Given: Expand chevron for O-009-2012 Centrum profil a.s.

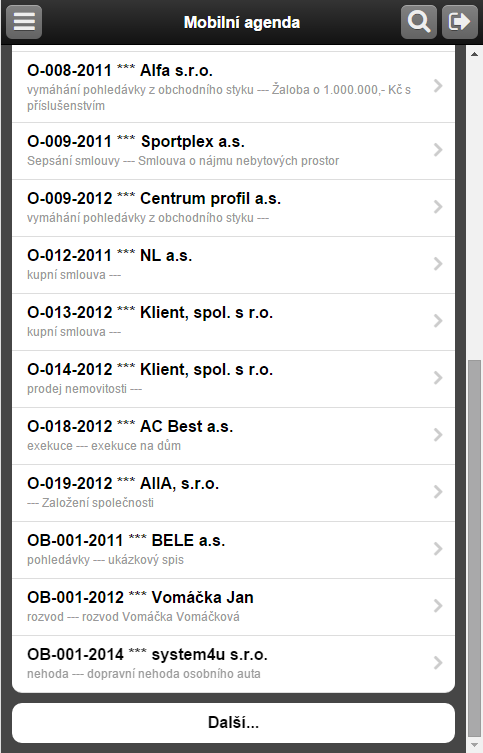Looking at the screenshot, I should click(438, 207).
